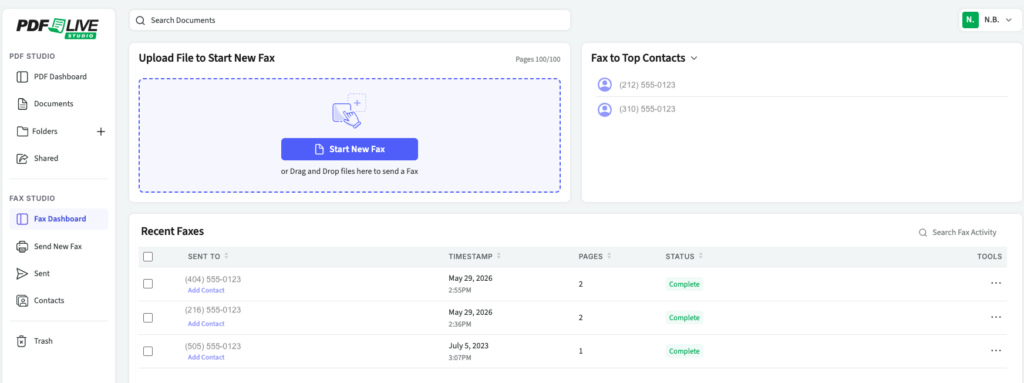Click avatar icon beside (310) 555-0123

605,109
